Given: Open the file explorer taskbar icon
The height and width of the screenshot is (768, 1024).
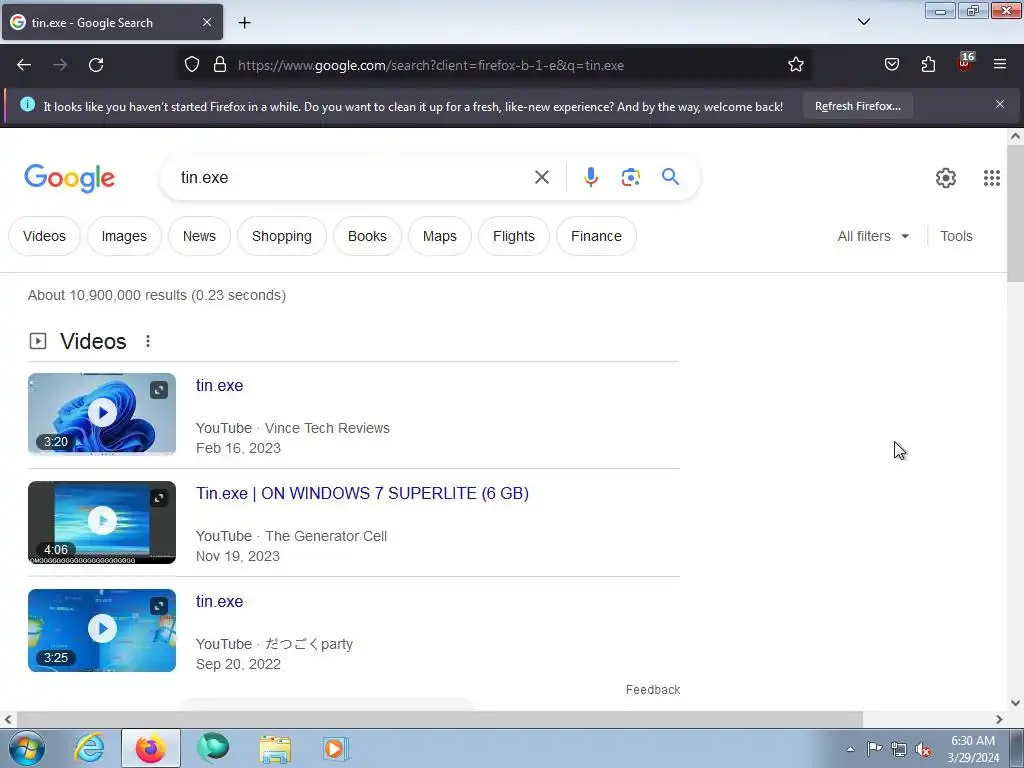Looking at the screenshot, I should (x=275, y=749).
